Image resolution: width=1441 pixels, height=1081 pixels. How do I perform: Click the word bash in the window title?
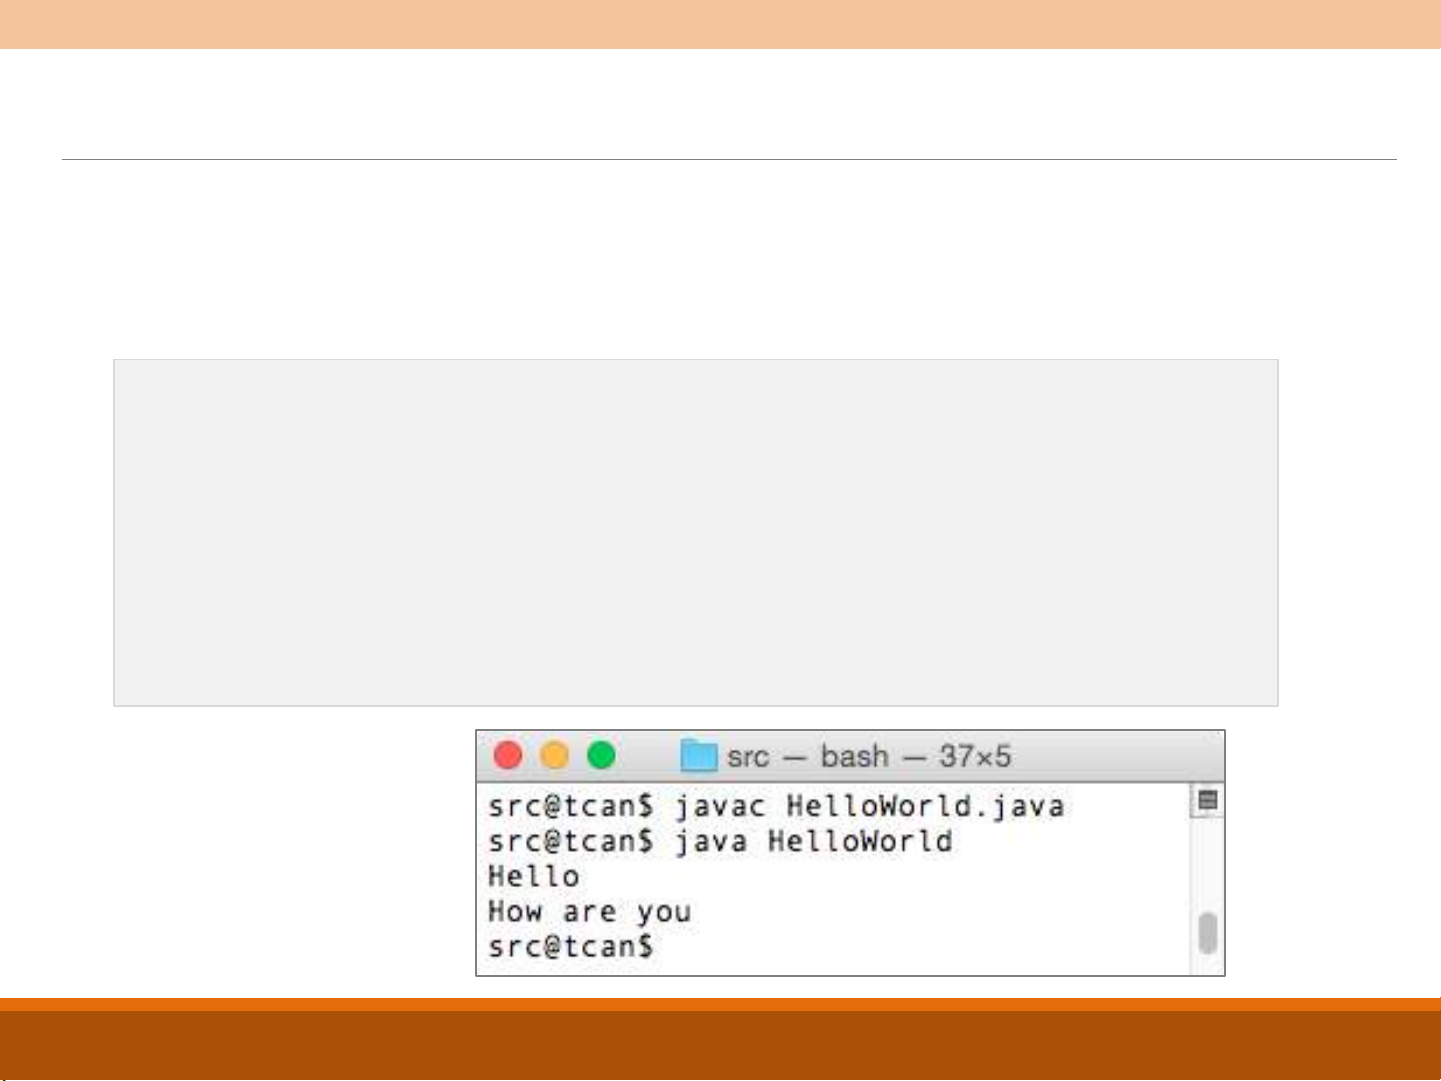tap(854, 756)
